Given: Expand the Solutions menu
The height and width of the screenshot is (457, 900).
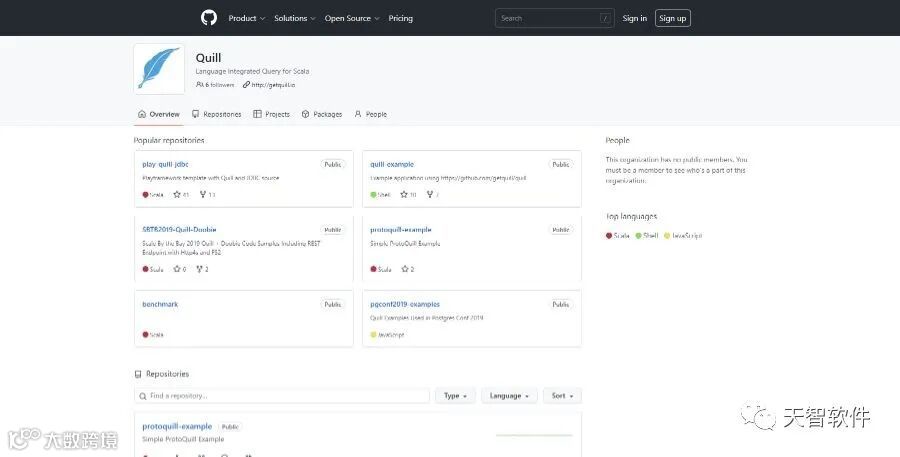Looking at the screenshot, I should (294, 18).
